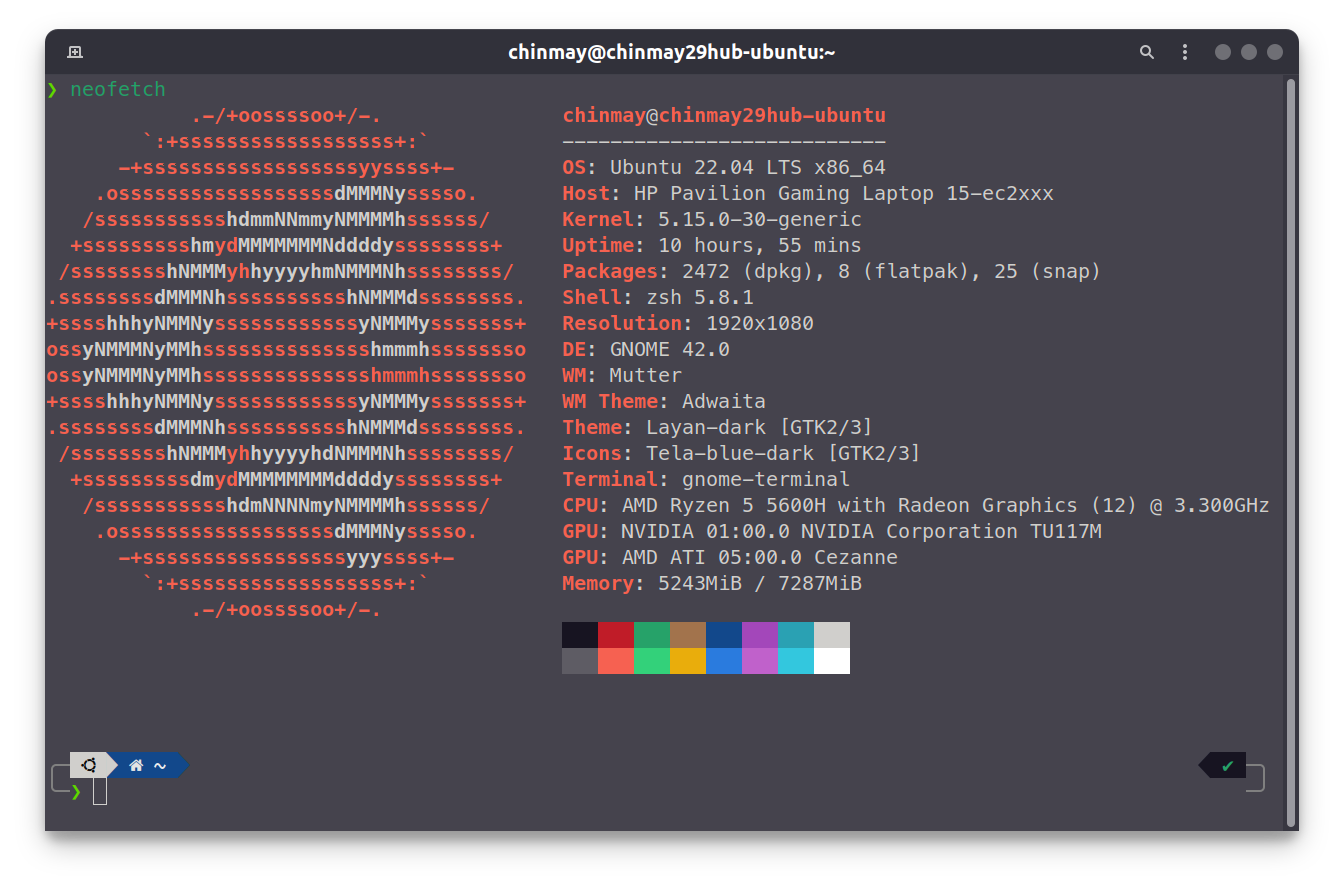Click the Ubuntu logo segment in the shell prompt
The height and width of the screenshot is (892, 1344).
point(91,765)
